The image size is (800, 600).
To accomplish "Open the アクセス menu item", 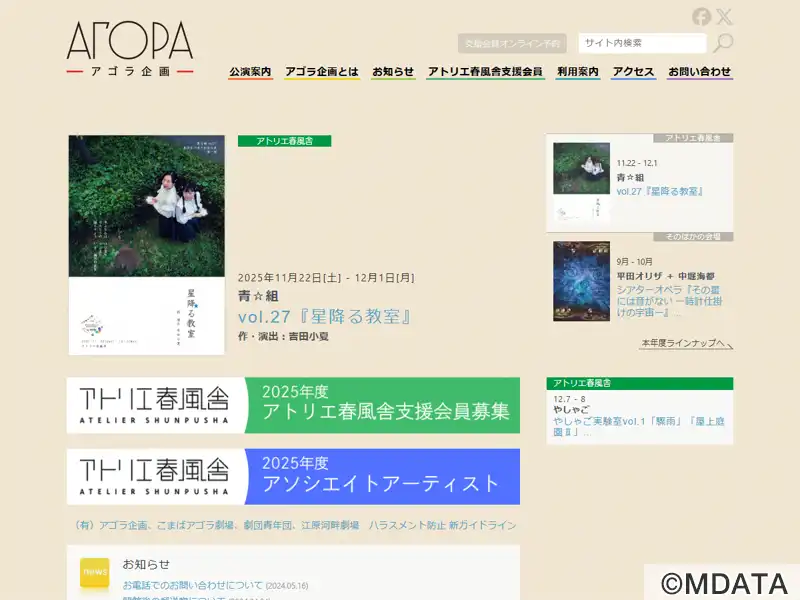I will (x=633, y=72).
